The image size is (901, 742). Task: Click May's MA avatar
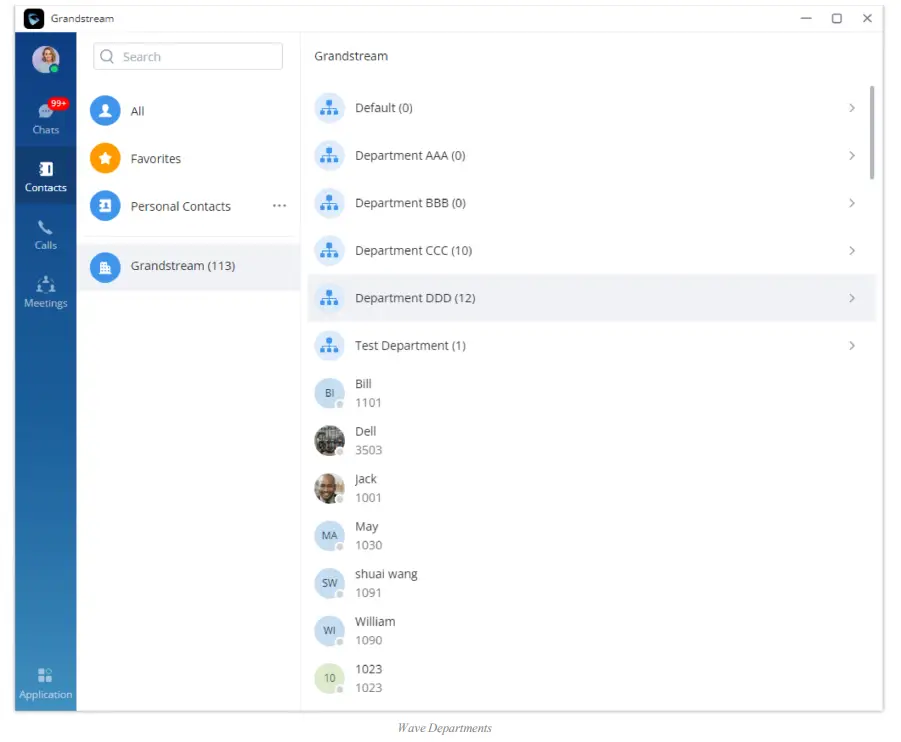(329, 536)
